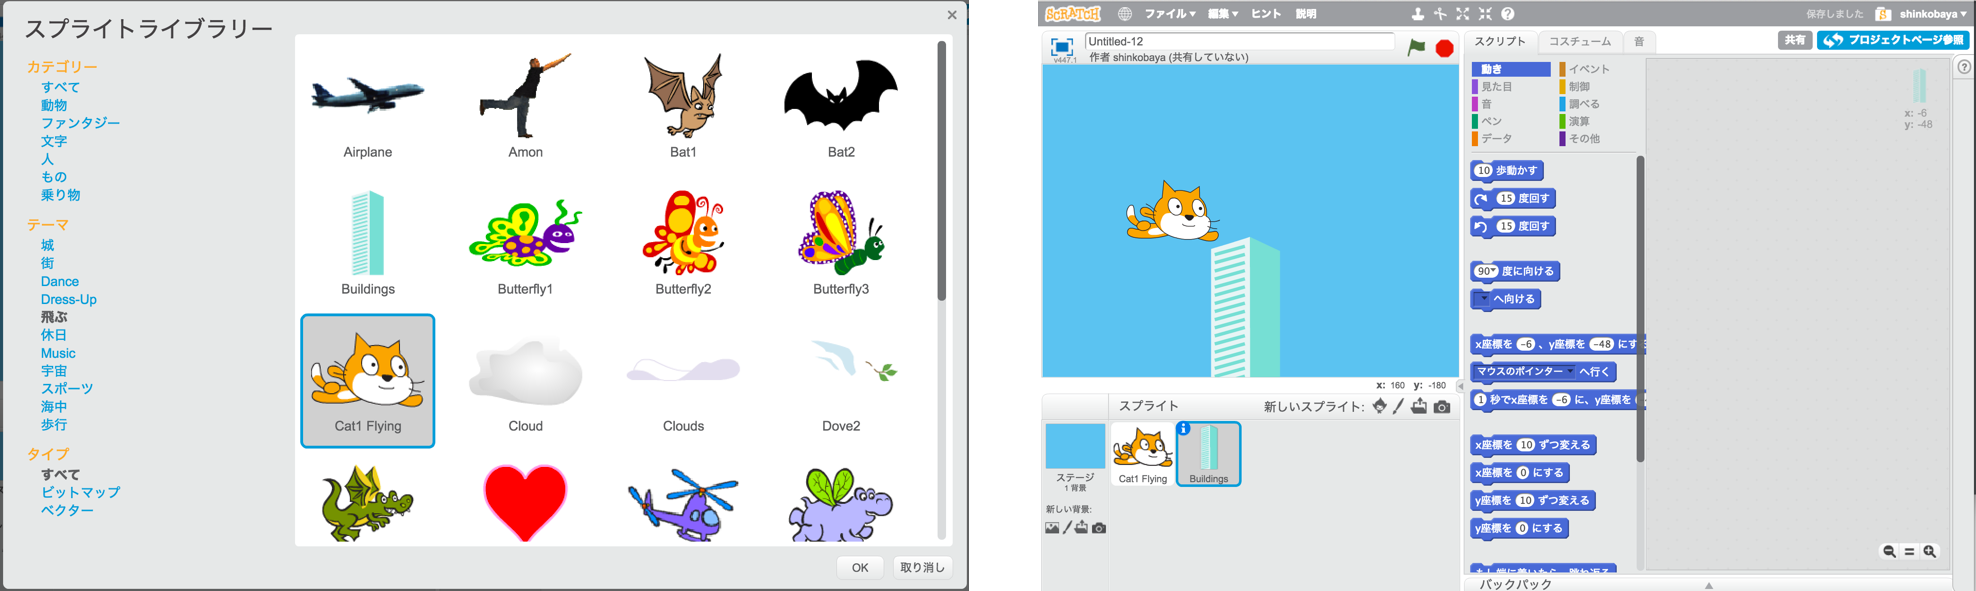Filter library by 動物 category

click(54, 105)
